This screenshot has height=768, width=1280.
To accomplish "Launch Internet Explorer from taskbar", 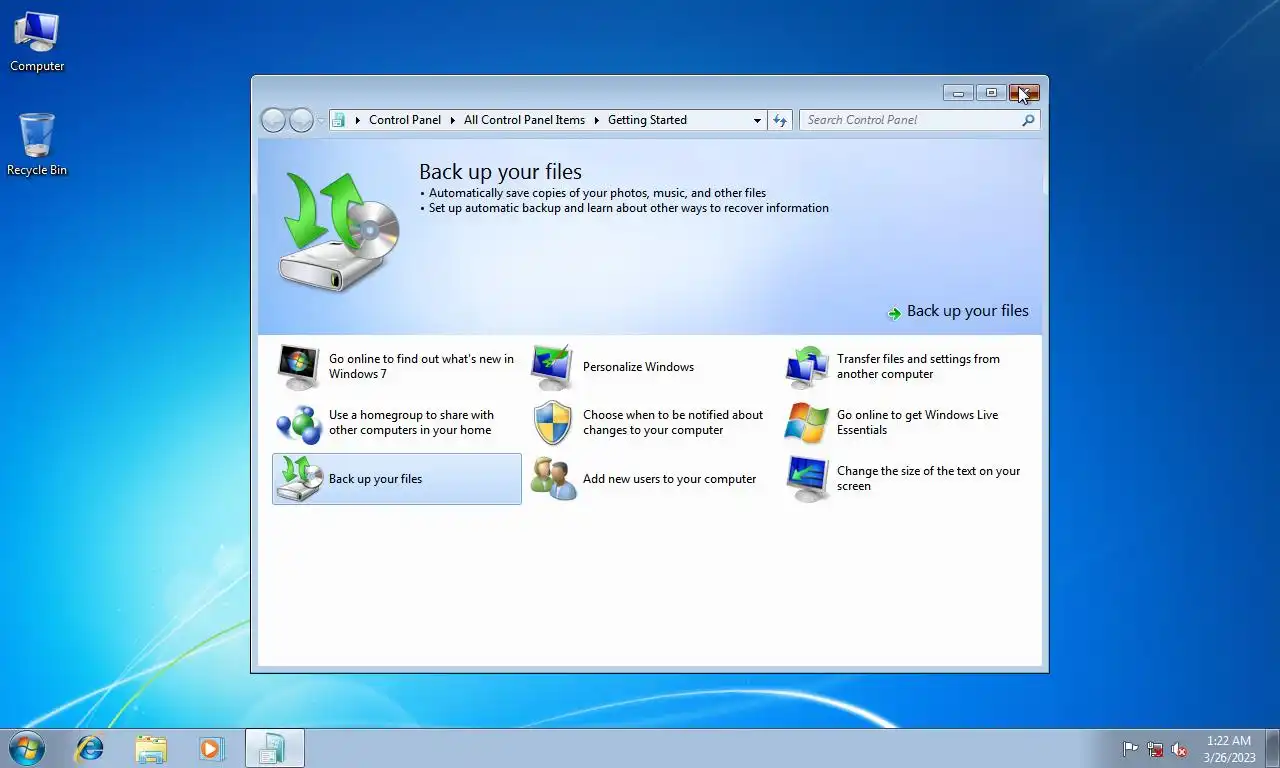I will [x=90, y=748].
